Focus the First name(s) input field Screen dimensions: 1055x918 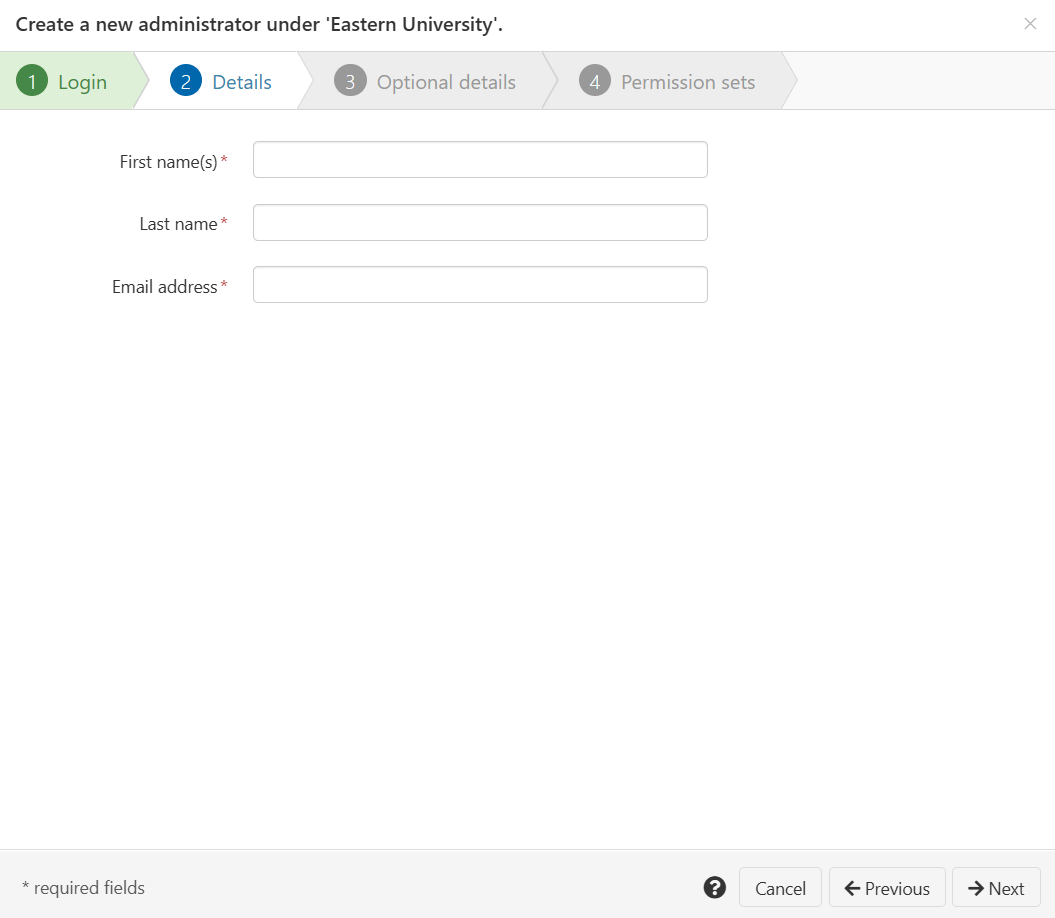point(480,160)
